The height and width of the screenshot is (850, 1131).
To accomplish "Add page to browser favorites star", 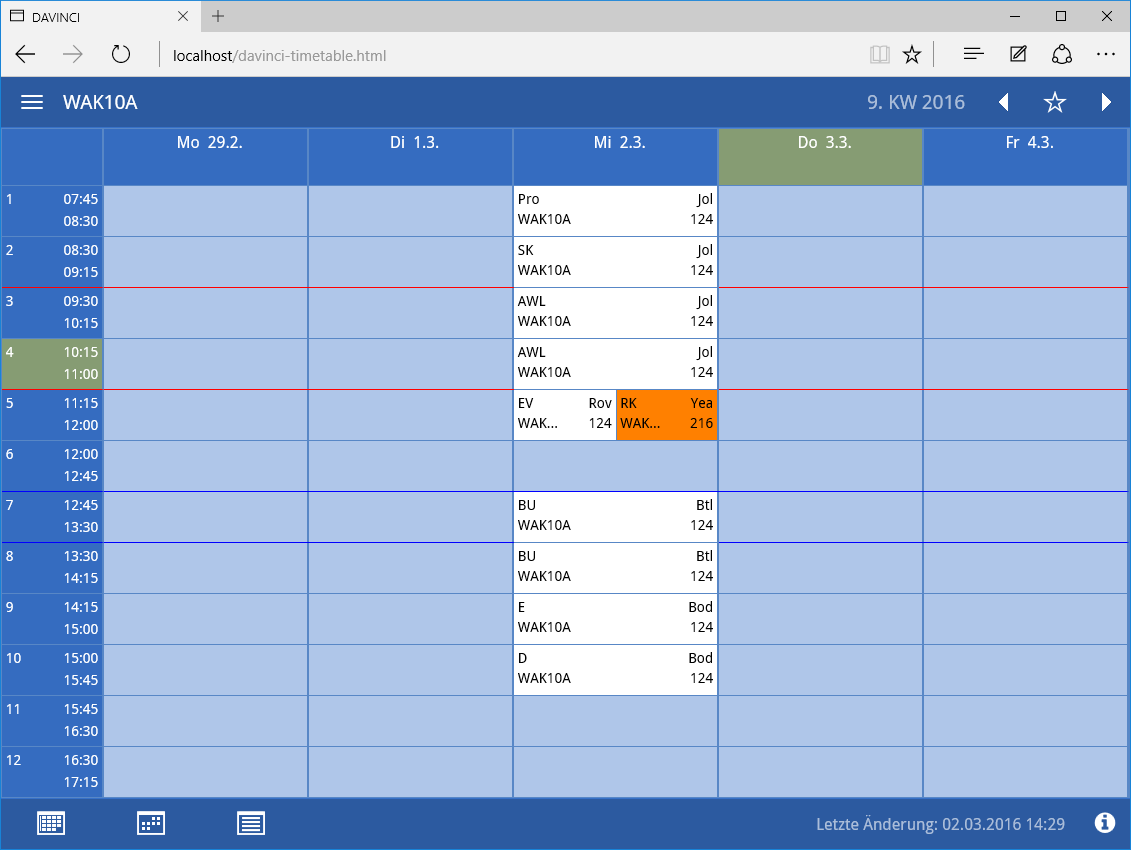I will 911,55.
